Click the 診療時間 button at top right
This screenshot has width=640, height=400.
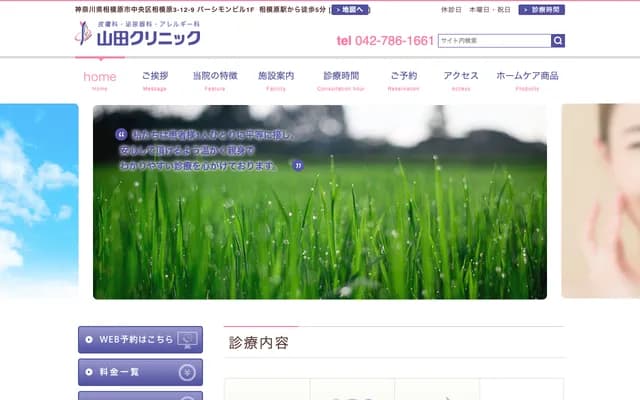541,9
